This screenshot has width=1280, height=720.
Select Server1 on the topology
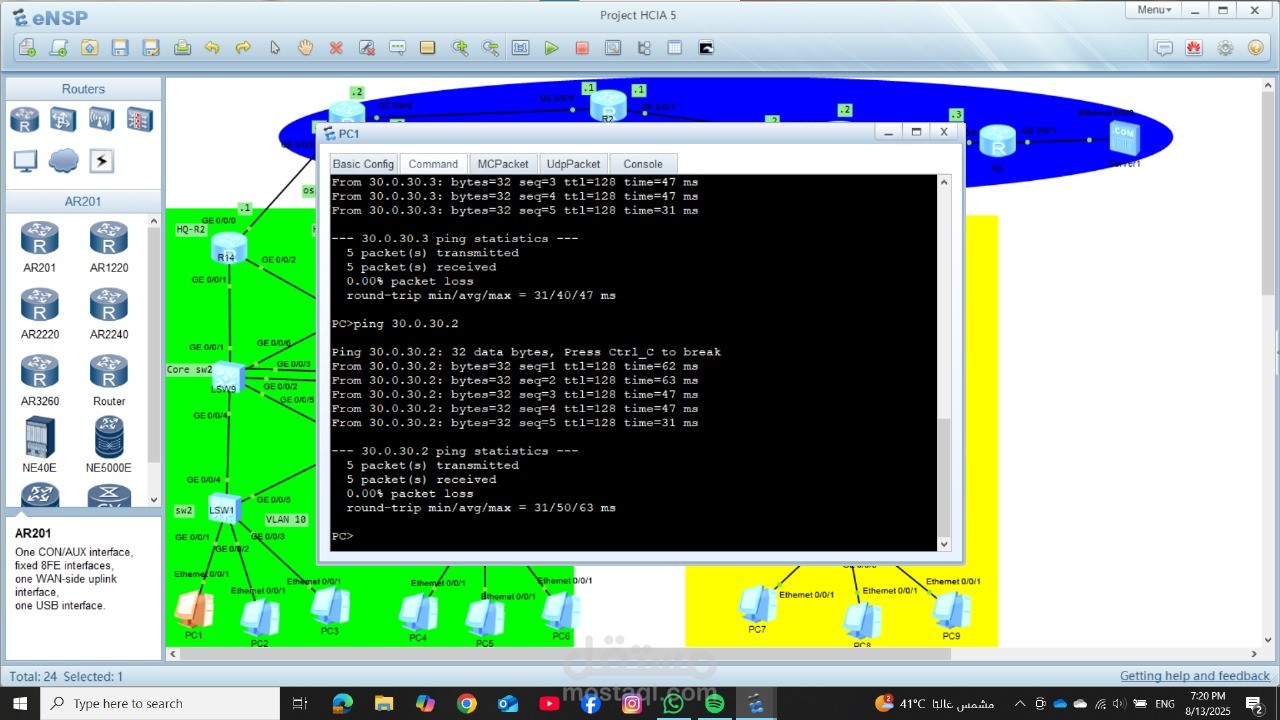tap(1124, 140)
